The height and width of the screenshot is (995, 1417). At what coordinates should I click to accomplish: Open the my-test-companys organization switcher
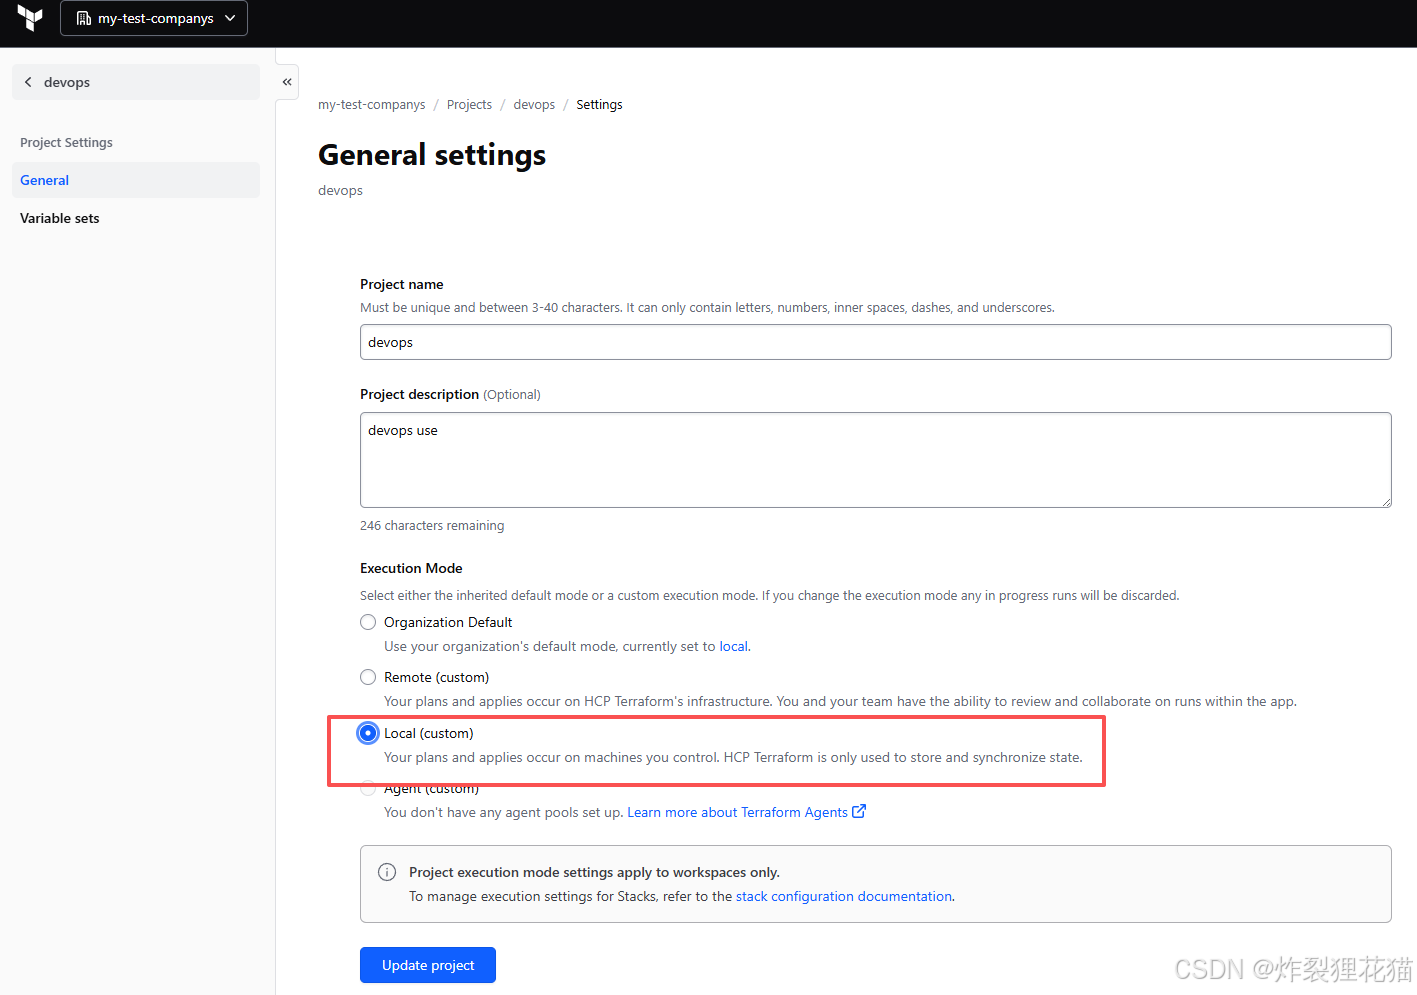[154, 18]
